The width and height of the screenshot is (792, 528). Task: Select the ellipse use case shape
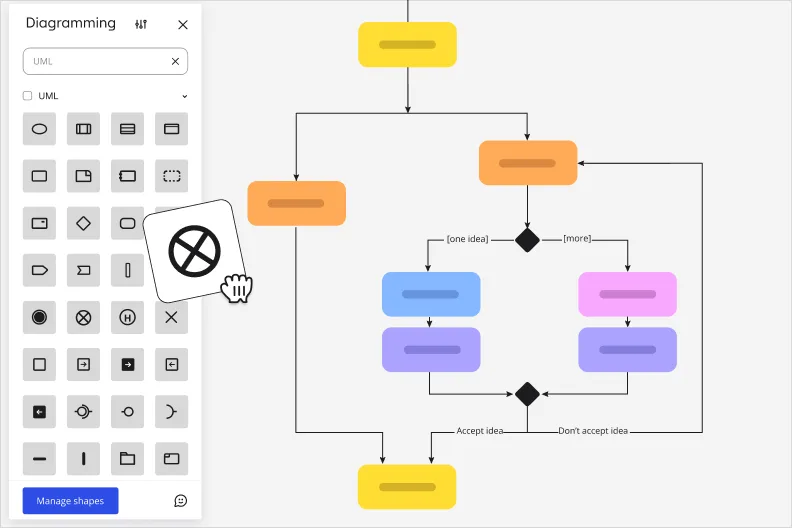click(40, 129)
